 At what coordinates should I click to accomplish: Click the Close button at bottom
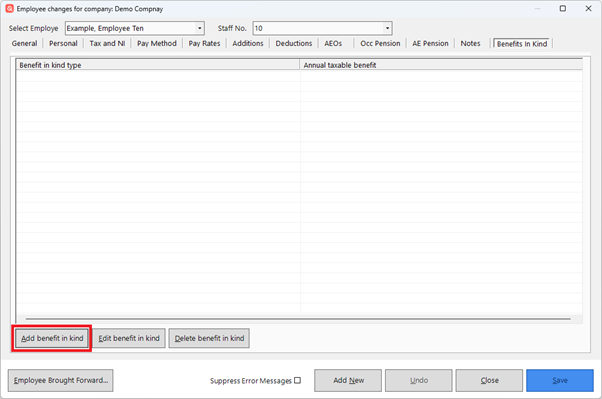[490, 381]
